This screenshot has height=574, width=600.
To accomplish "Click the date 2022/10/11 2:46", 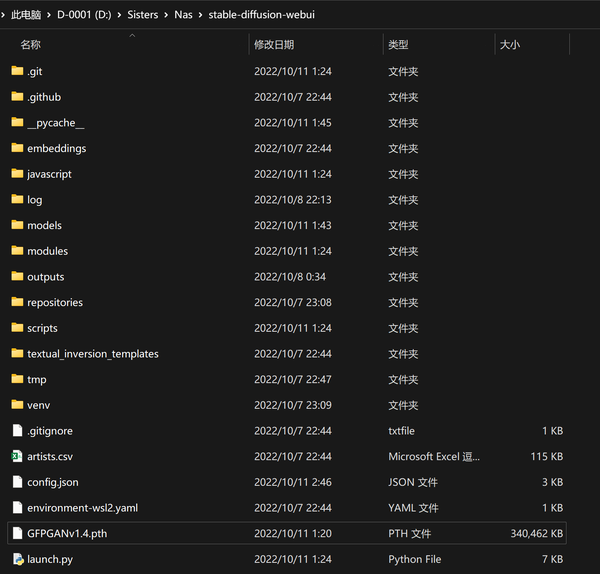I will (x=293, y=482).
